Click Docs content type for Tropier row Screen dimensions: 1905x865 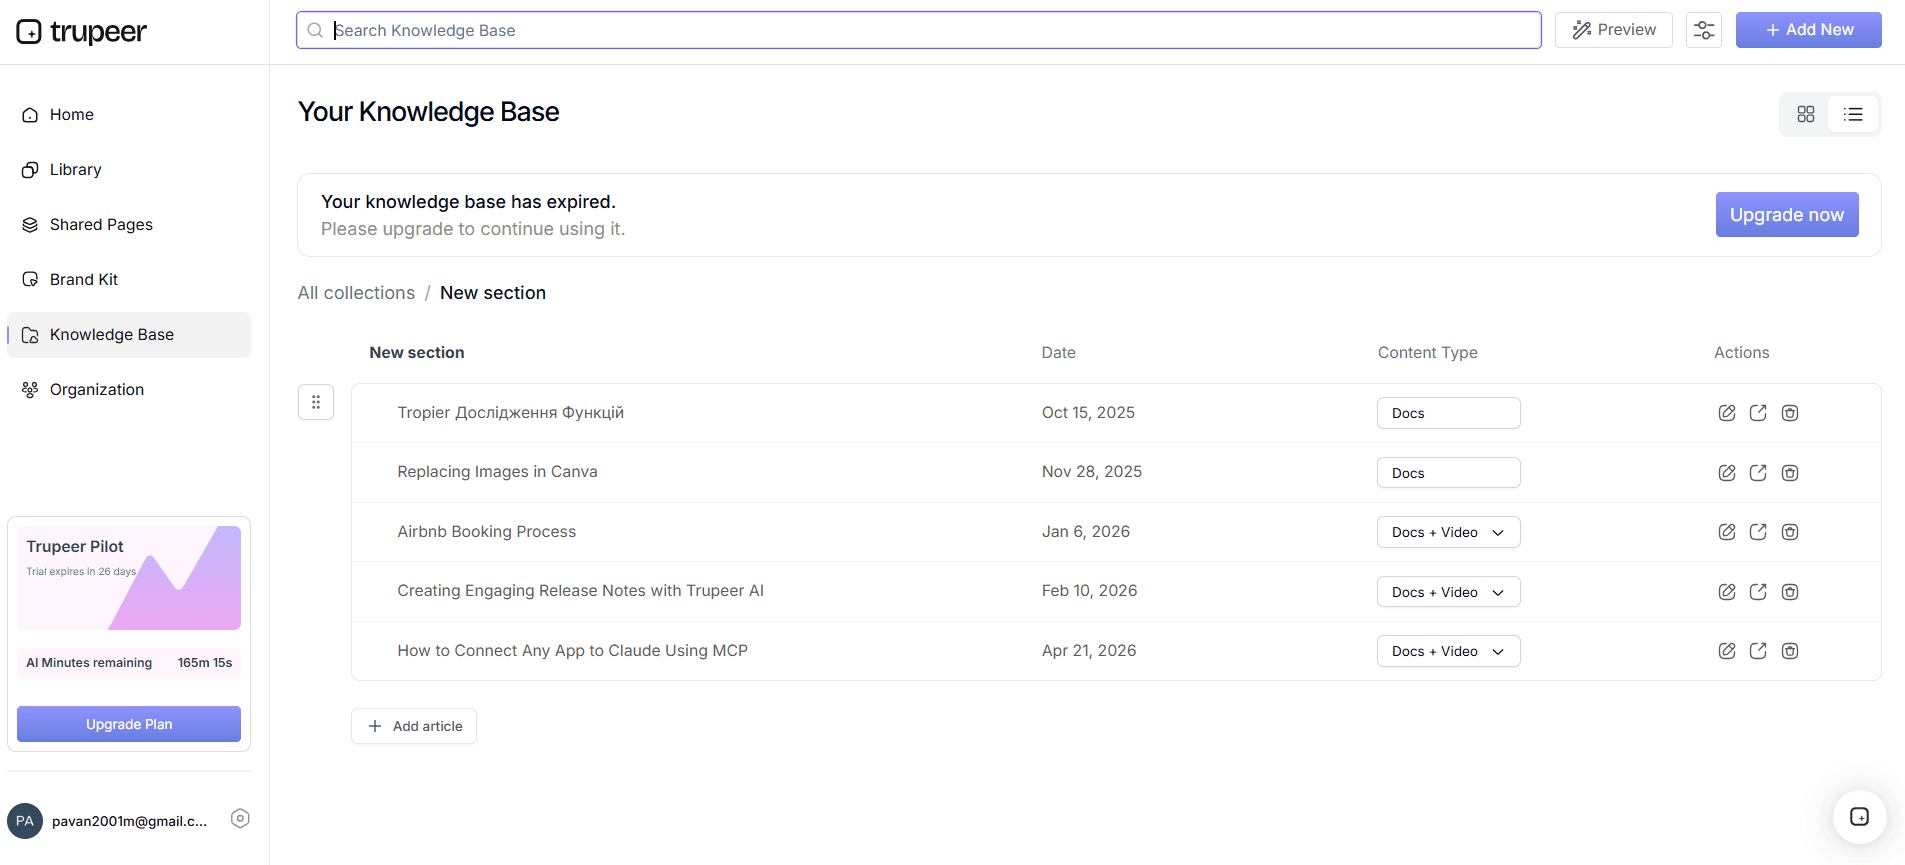pyautogui.click(x=1448, y=413)
